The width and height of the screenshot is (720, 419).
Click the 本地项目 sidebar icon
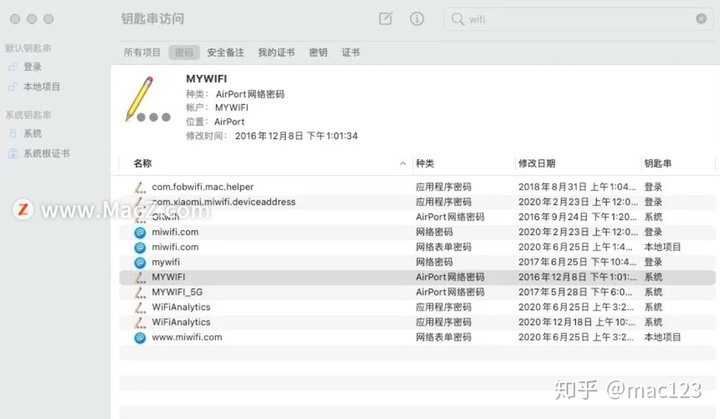point(13,87)
